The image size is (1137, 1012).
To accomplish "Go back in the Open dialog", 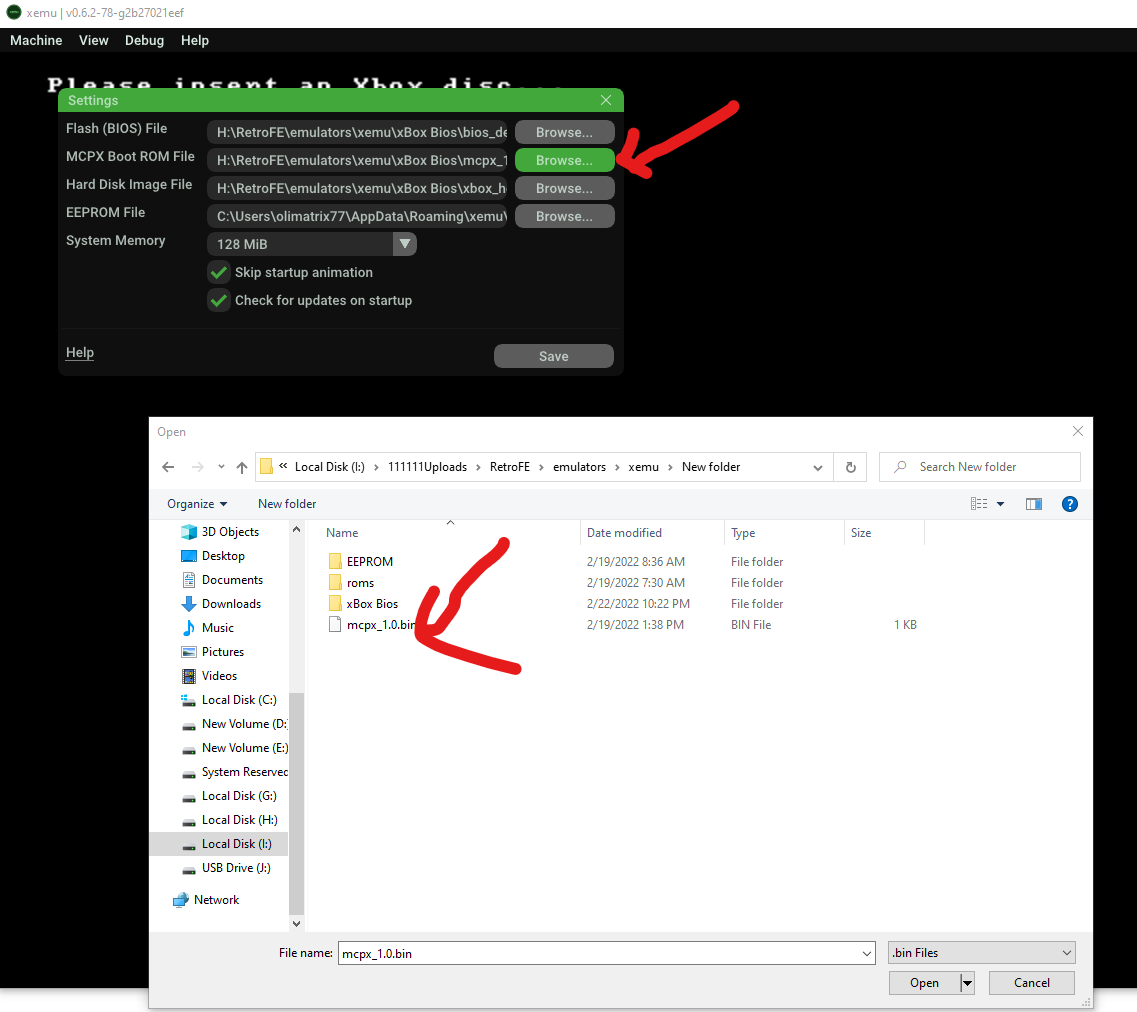I will pos(168,467).
